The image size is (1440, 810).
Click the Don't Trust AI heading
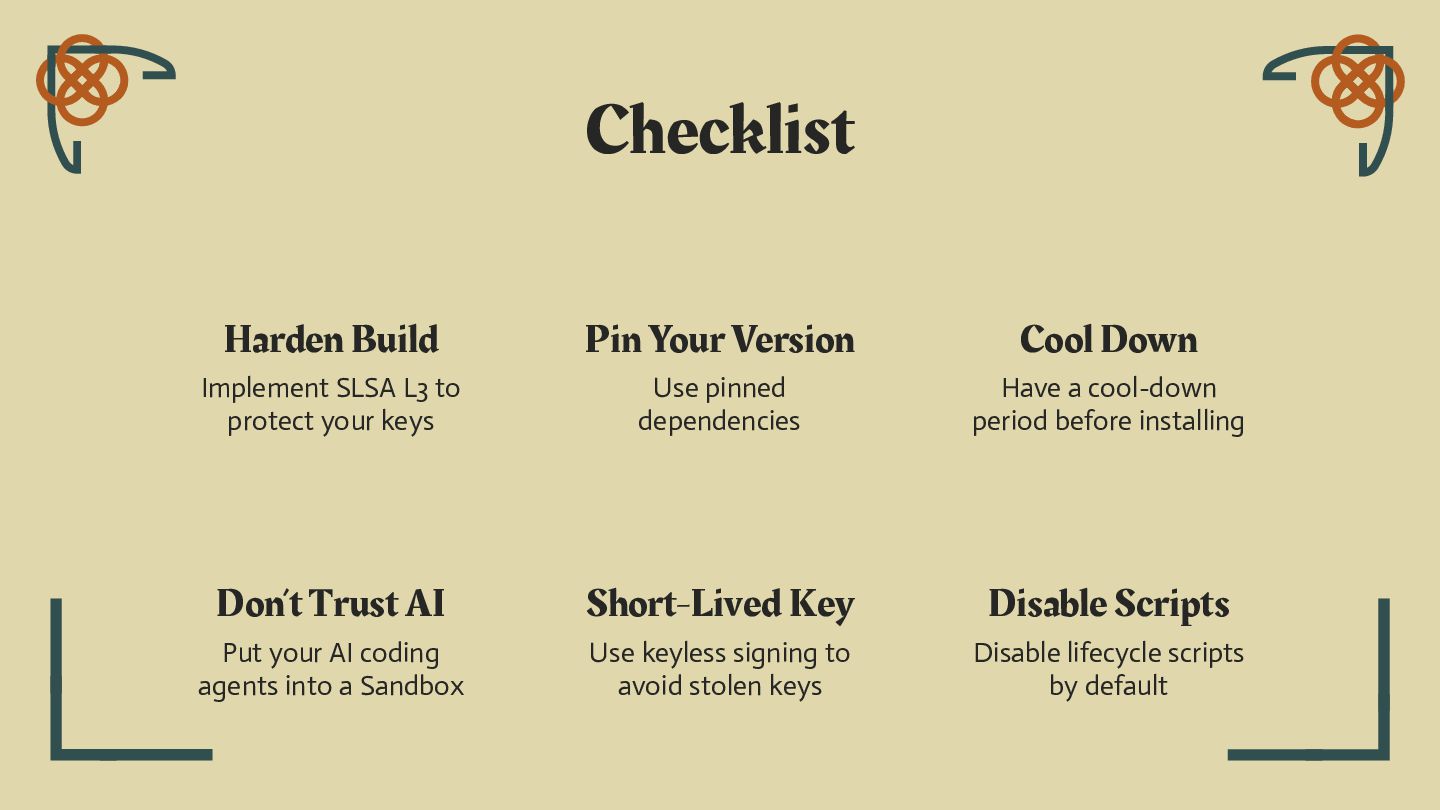[331, 603]
